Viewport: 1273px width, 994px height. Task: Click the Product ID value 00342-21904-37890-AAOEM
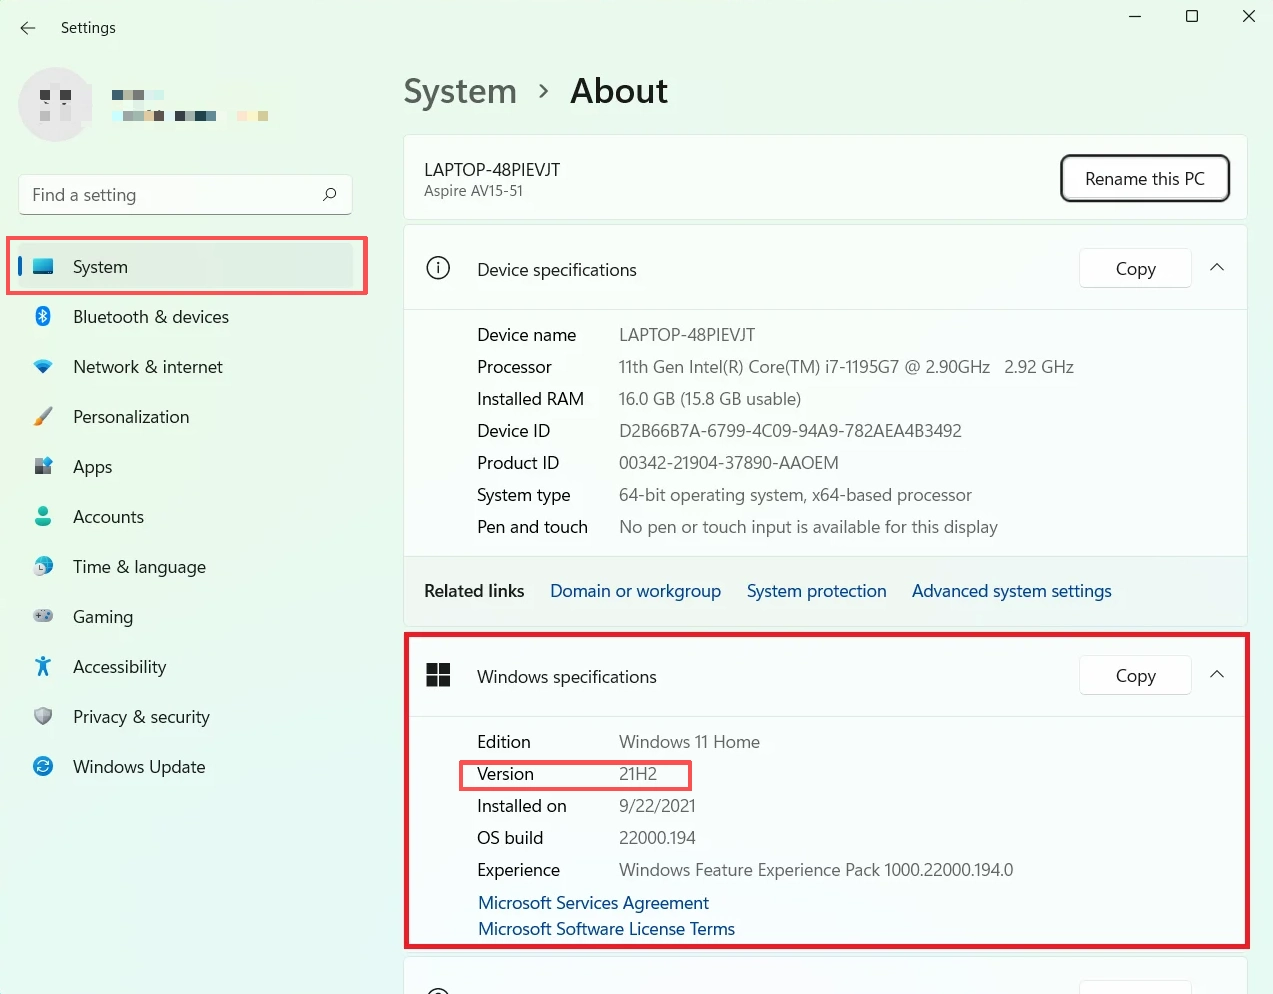tap(729, 463)
